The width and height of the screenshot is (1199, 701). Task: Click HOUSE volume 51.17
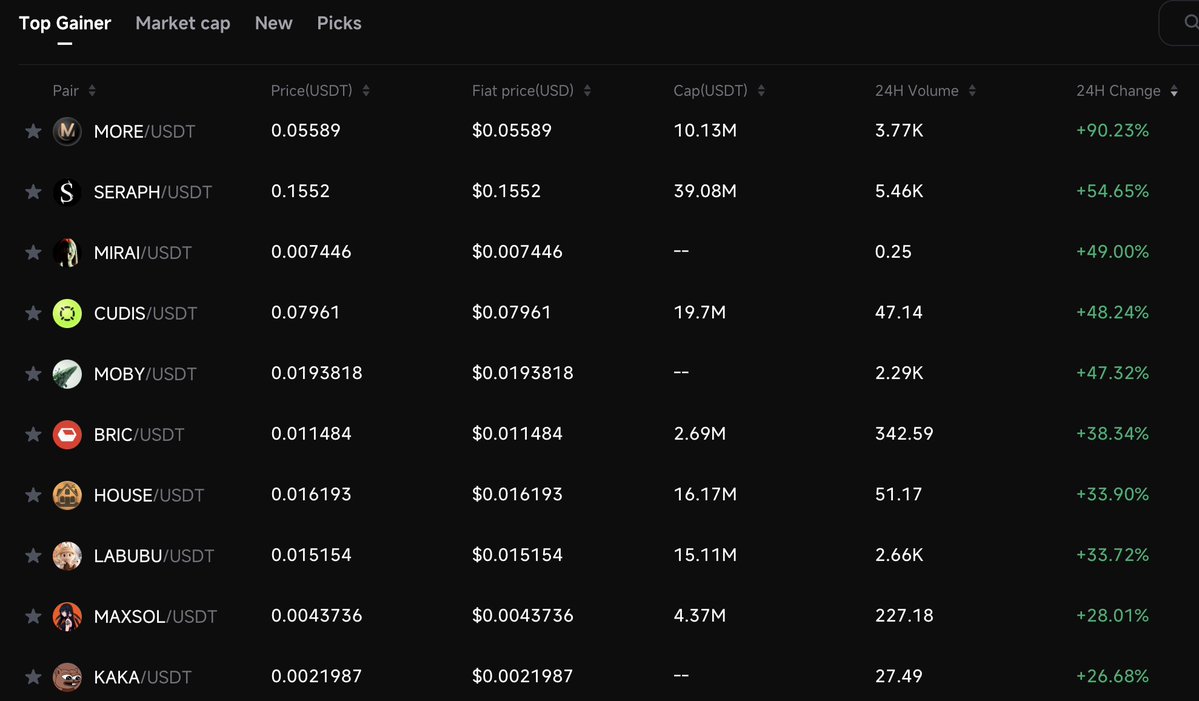[898, 494]
